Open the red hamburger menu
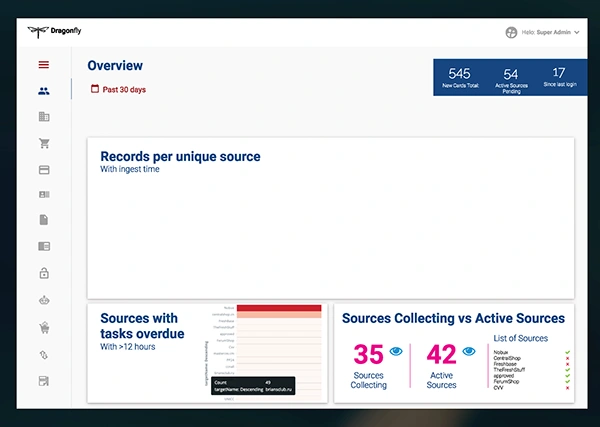The image size is (600, 427). 44,65
